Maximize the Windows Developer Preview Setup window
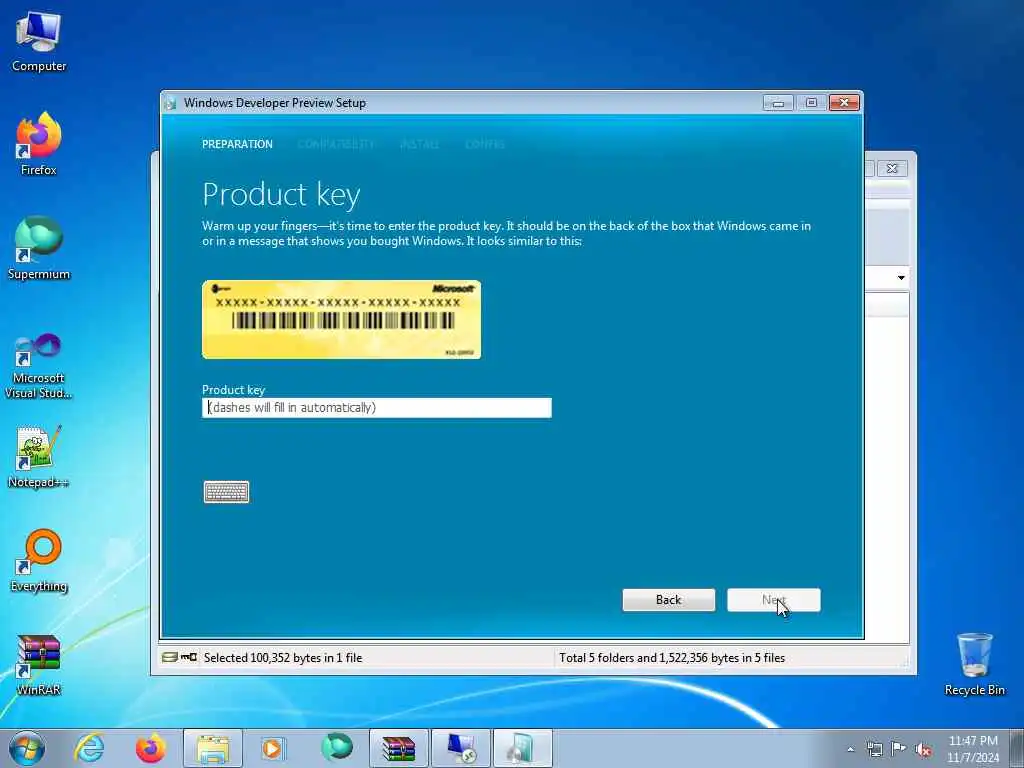Screen dimensions: 1024x768 [x=811, y=103]
